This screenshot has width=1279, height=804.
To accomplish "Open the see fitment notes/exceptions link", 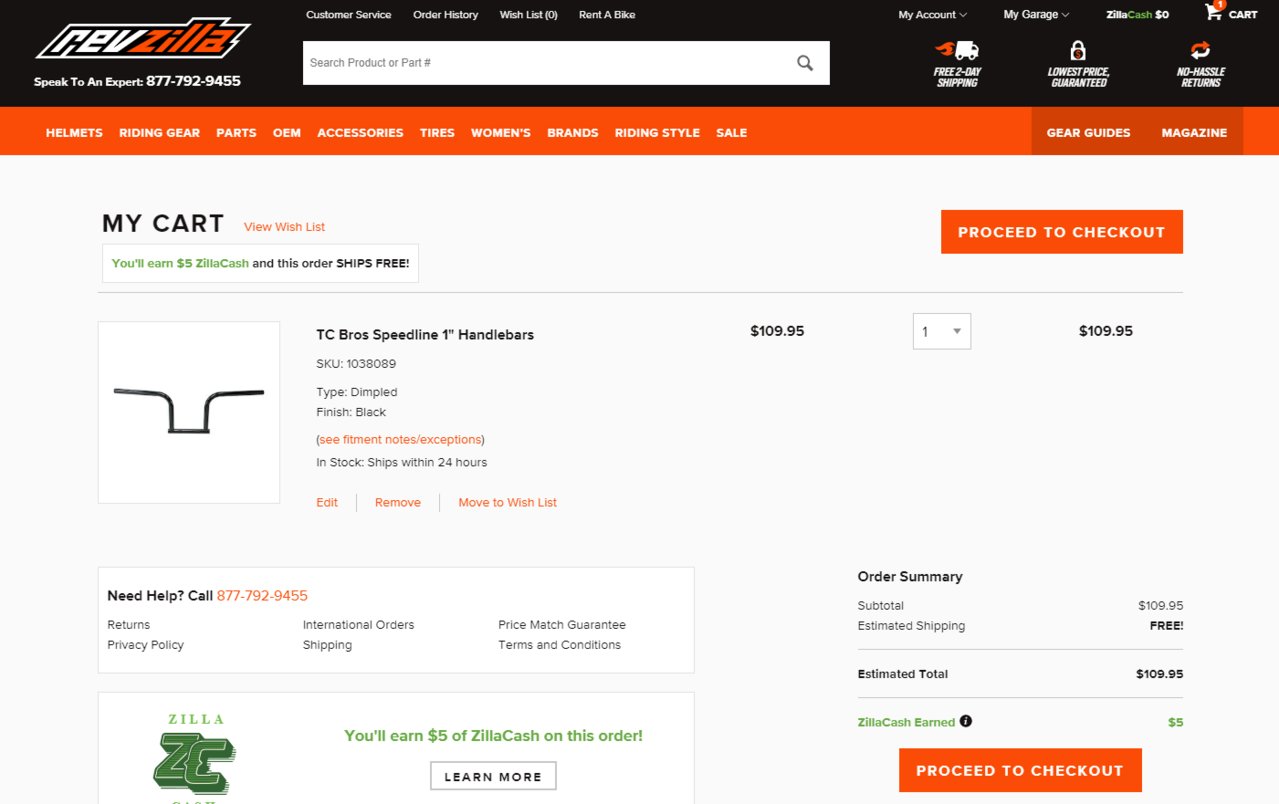I will click(400, 439).
